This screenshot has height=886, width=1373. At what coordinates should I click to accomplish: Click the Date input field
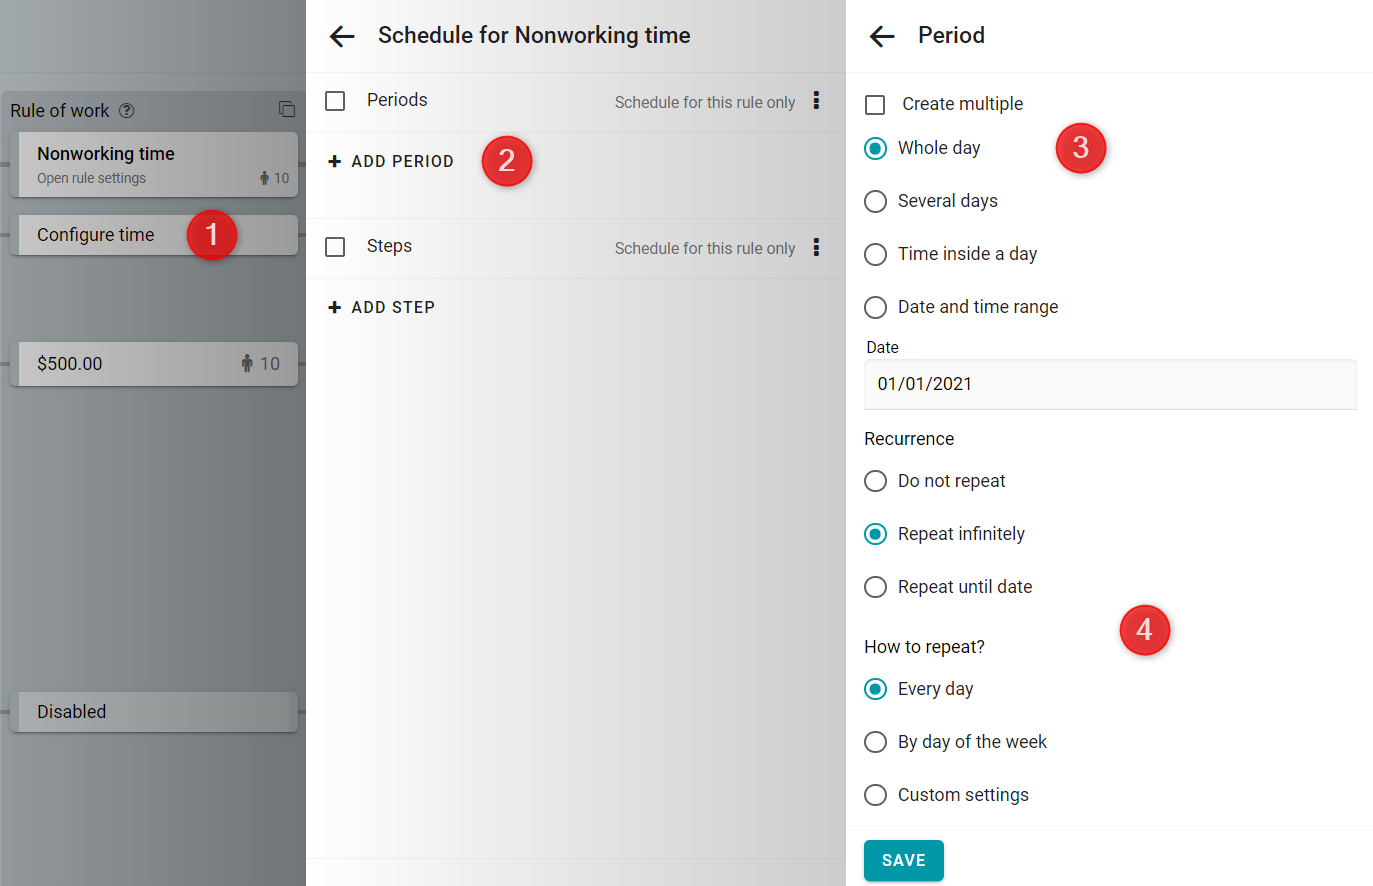(1110, 384)
